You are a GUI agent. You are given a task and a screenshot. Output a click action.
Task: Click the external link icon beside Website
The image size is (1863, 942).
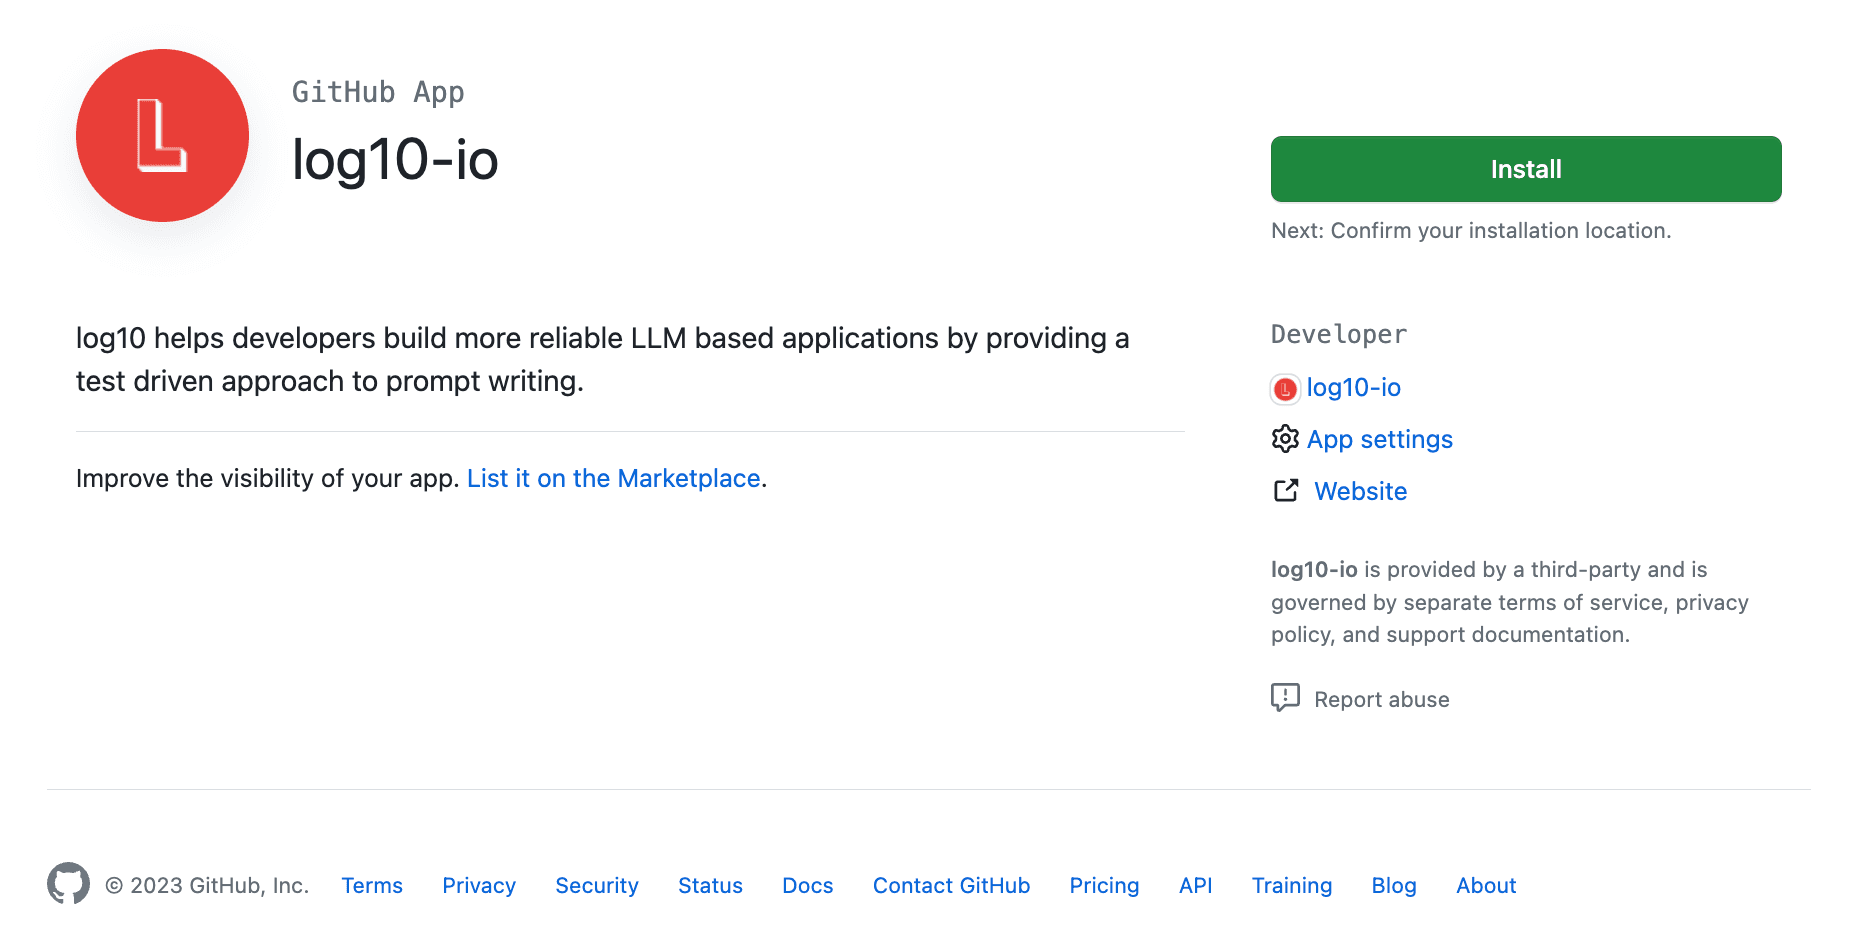(1286, 491)
